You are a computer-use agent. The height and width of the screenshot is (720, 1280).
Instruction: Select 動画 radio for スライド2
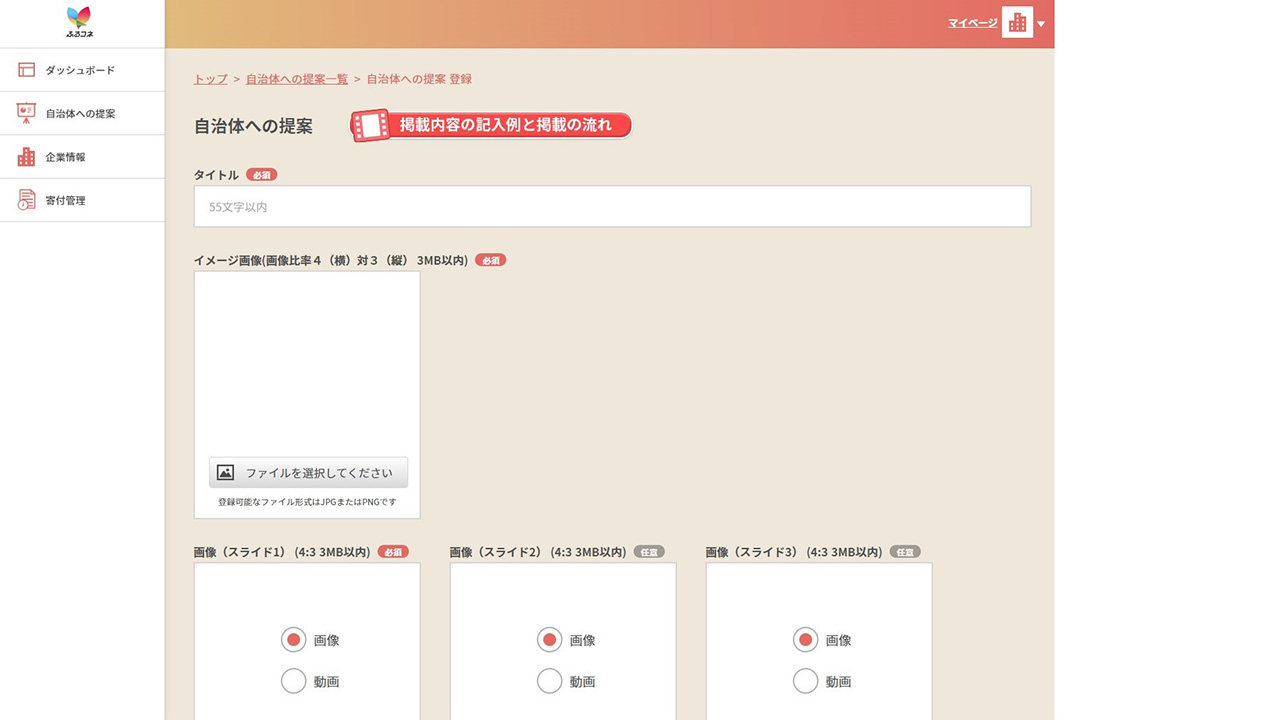tap(549, 682)
